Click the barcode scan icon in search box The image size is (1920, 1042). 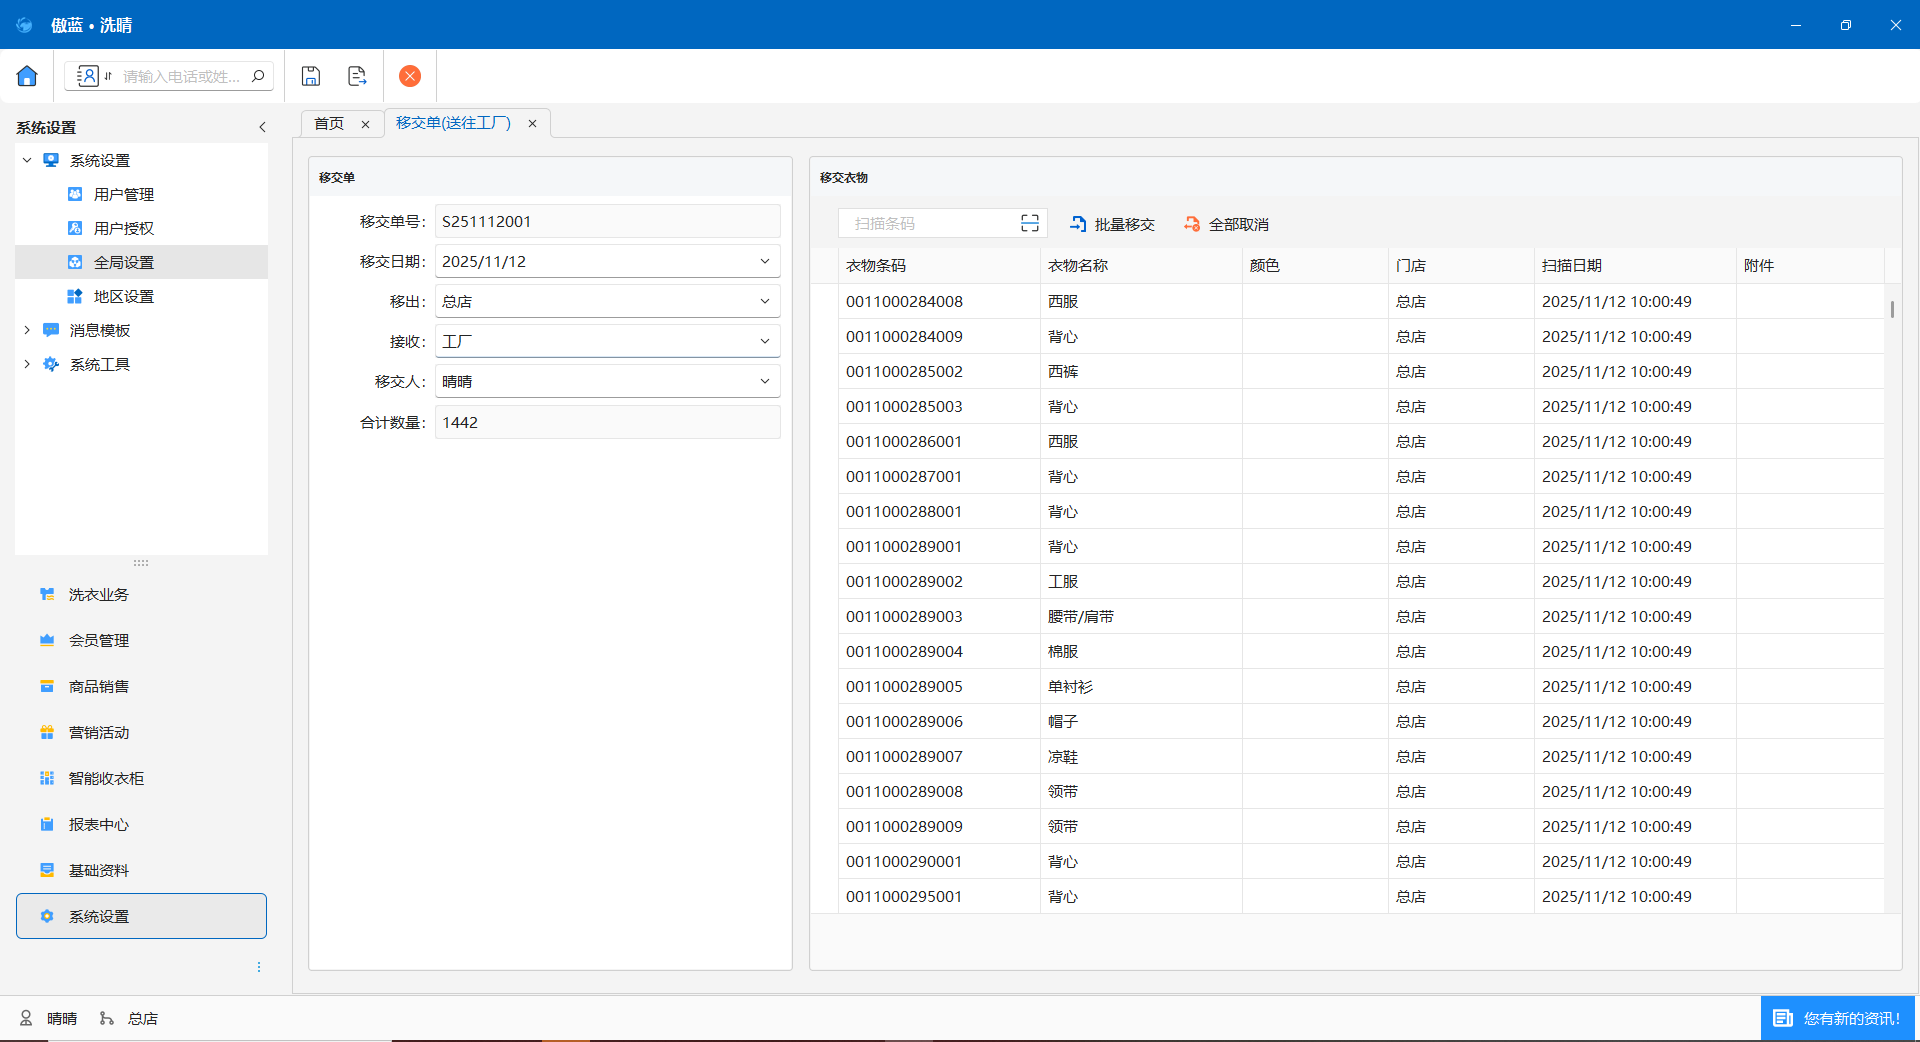point(1029,223)
